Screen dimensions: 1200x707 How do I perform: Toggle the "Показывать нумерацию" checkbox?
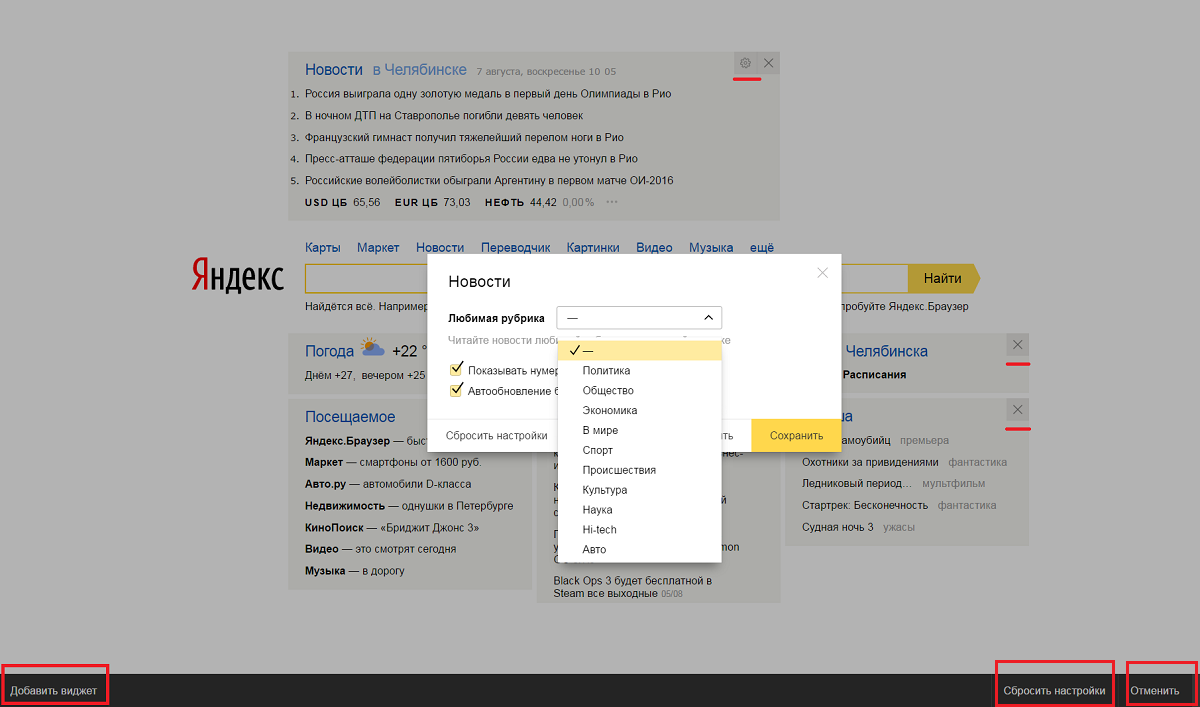pos(457,370)
